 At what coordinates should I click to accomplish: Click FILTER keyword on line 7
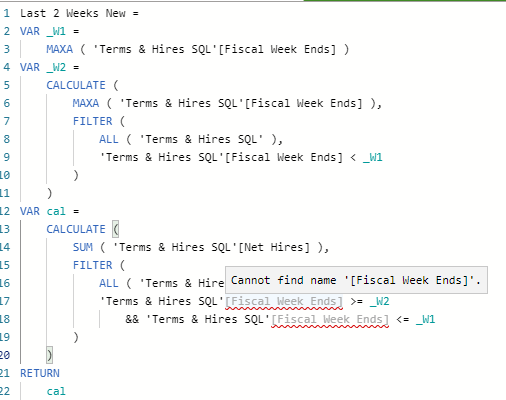(92, 121)
